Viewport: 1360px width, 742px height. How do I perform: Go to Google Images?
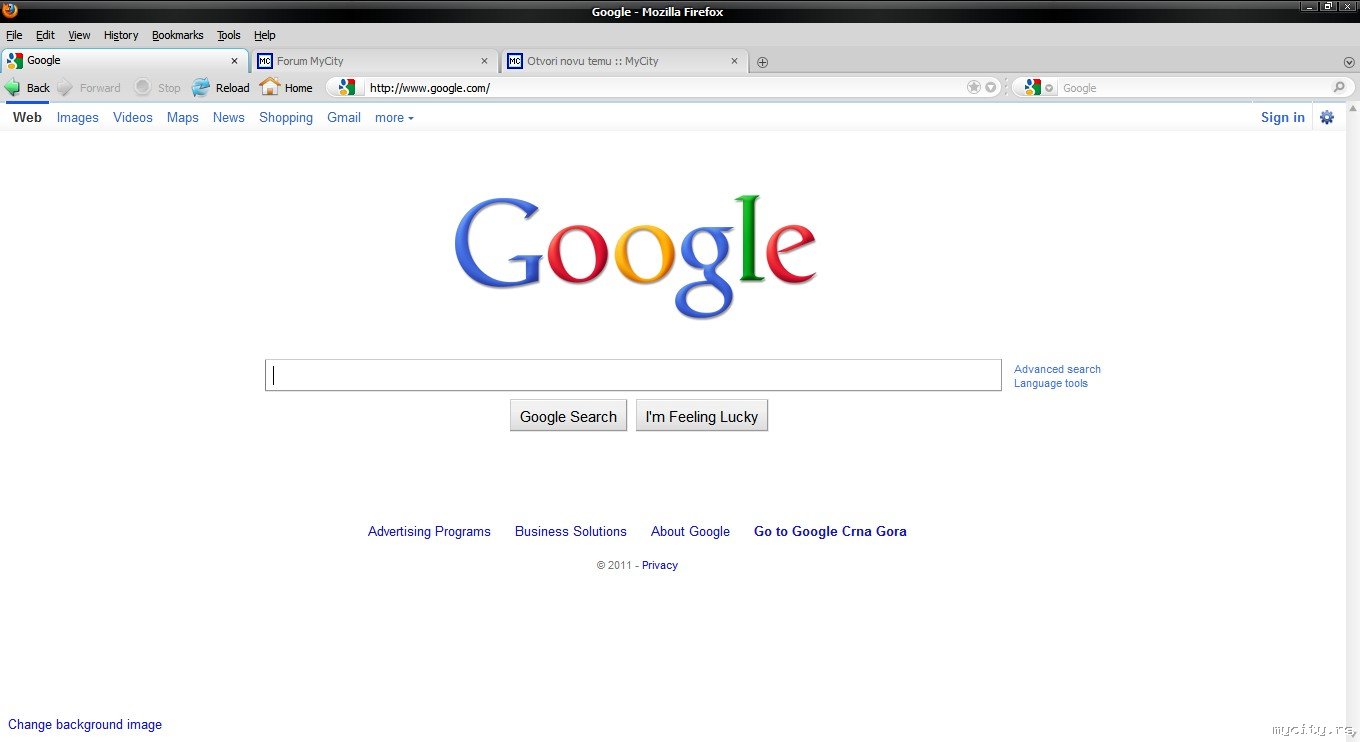tap(78, 117)
